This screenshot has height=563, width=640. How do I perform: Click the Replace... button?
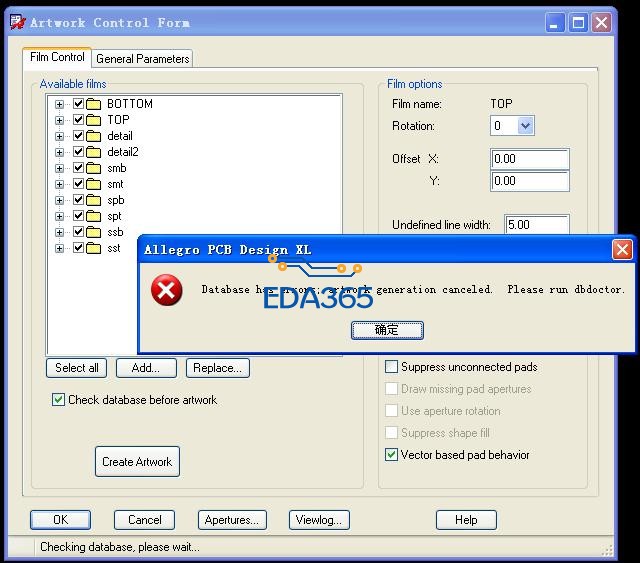coord(218,368)
